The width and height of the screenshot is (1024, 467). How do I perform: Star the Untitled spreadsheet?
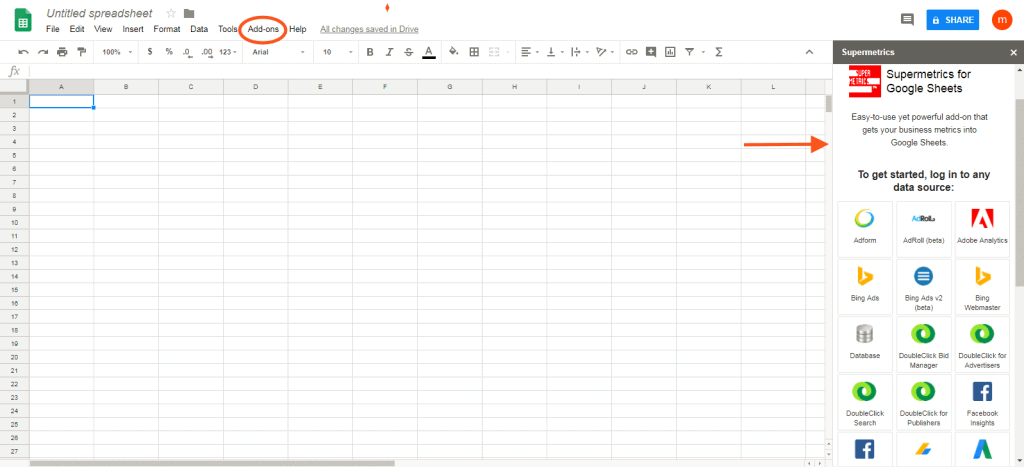click(171, 13)
